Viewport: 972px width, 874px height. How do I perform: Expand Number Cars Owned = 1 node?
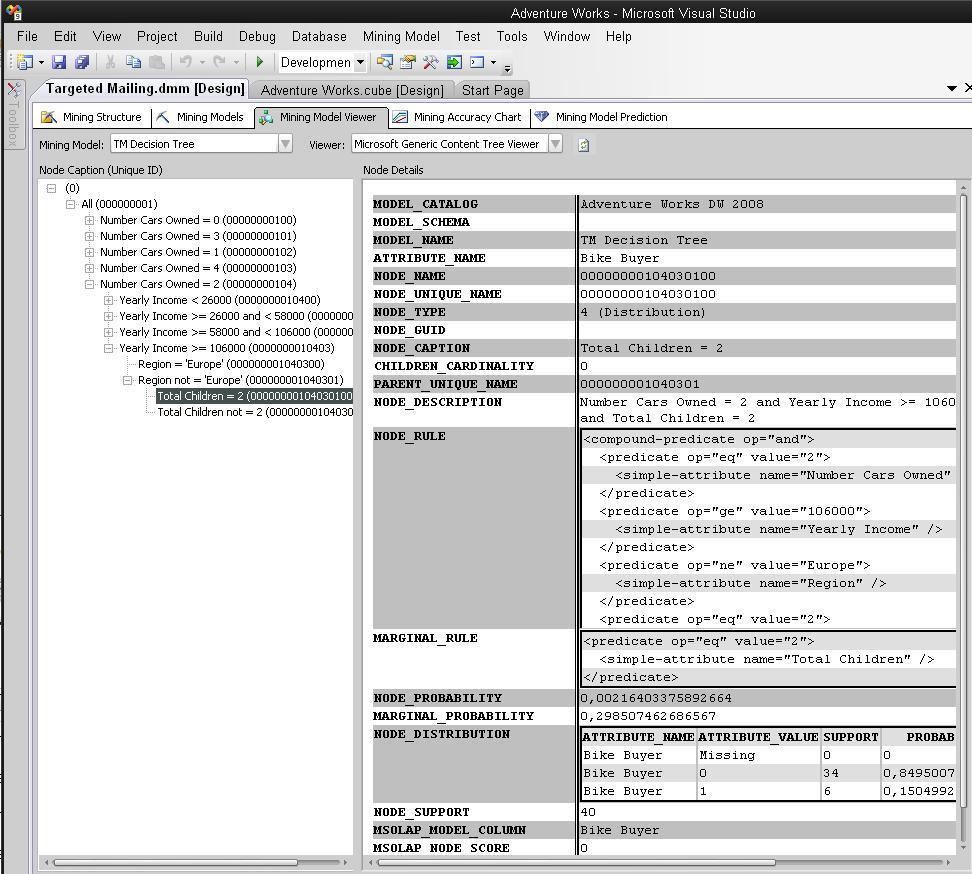click(x=89, y=253)
